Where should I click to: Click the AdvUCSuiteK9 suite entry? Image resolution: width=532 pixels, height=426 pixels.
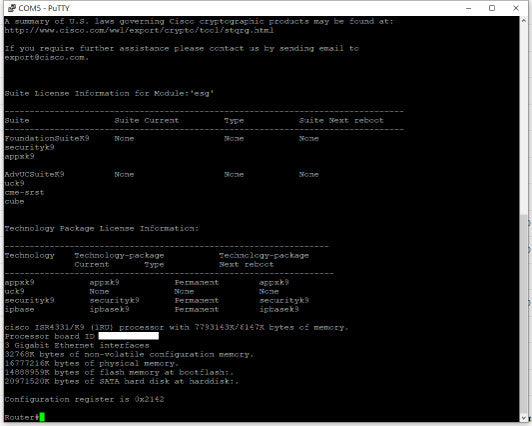[35, 174]
